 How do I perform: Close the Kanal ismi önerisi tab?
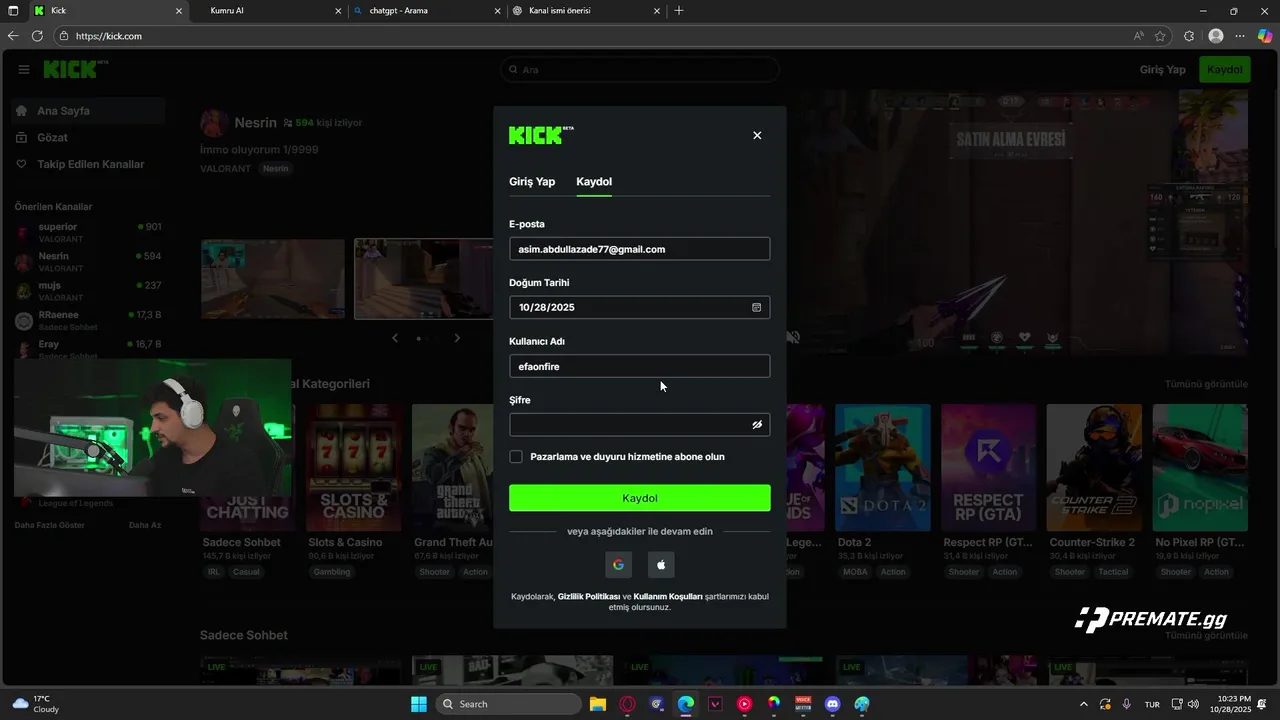(657, 11)
